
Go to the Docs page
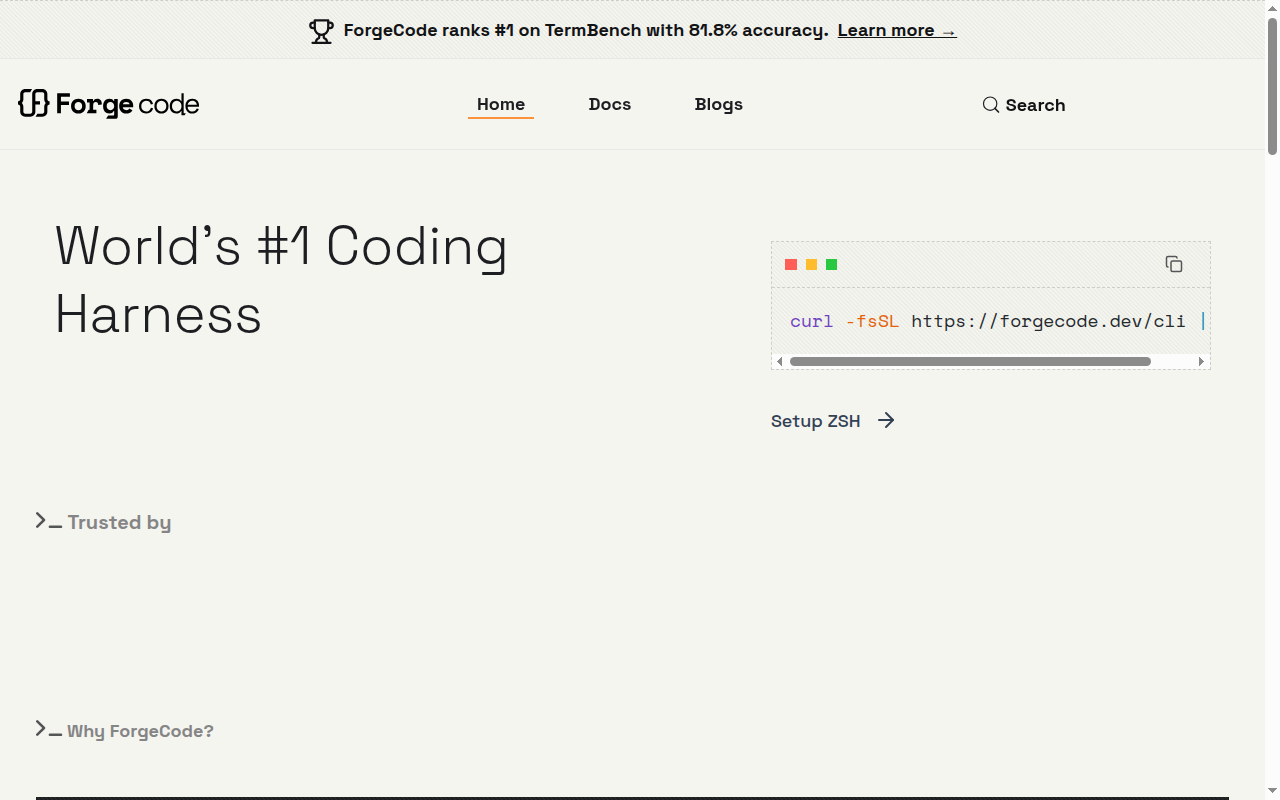pos(610,104)
